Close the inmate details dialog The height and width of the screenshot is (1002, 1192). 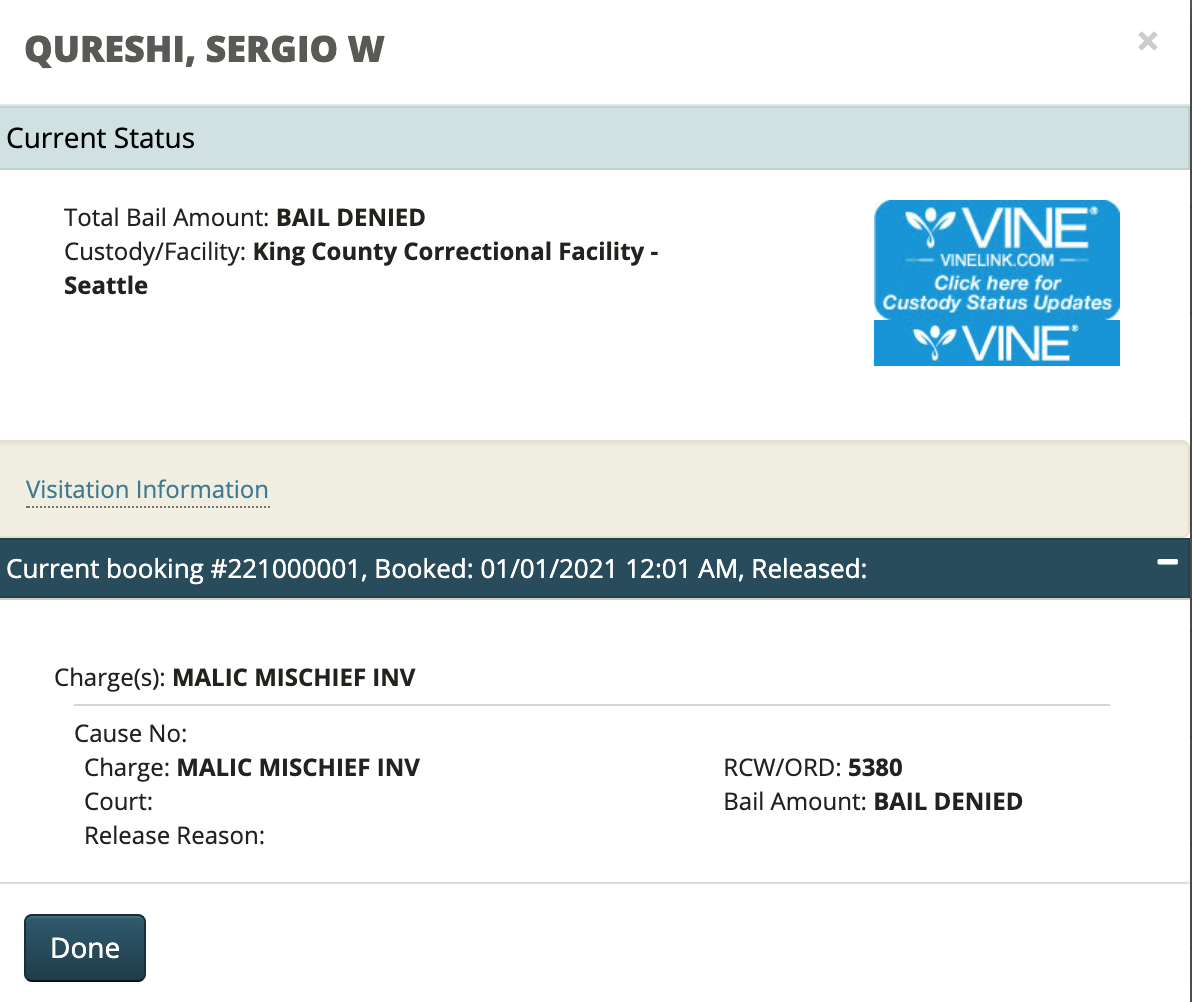click(x=1147, y=42)
